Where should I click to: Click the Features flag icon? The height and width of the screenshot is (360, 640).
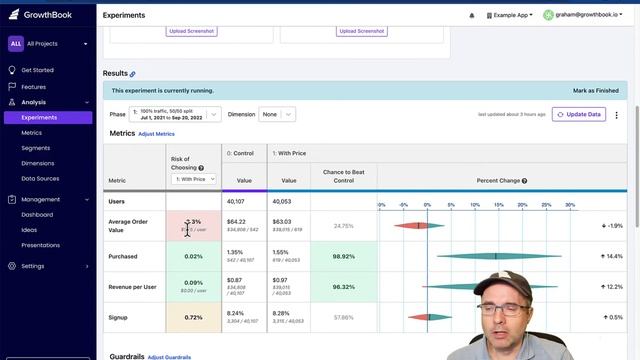[12, 87]
